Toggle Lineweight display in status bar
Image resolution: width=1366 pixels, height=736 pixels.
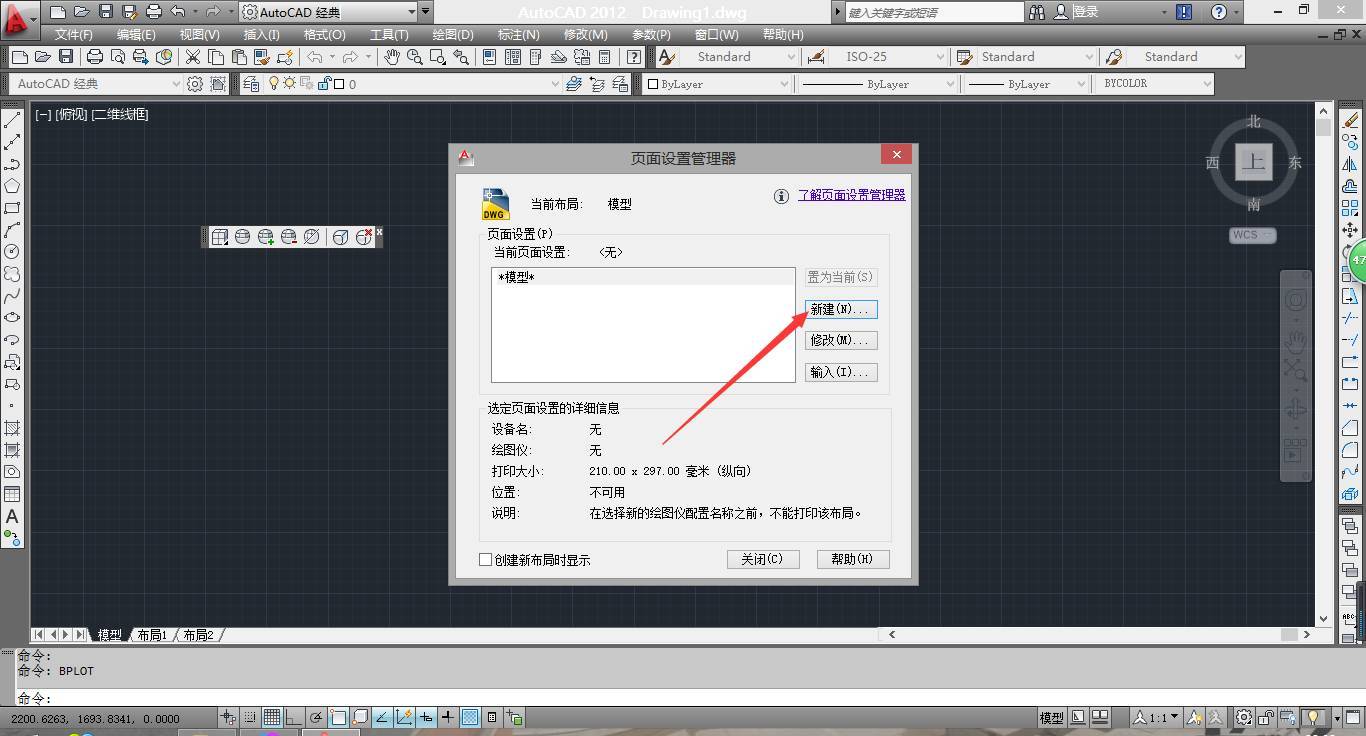(448, 717)
